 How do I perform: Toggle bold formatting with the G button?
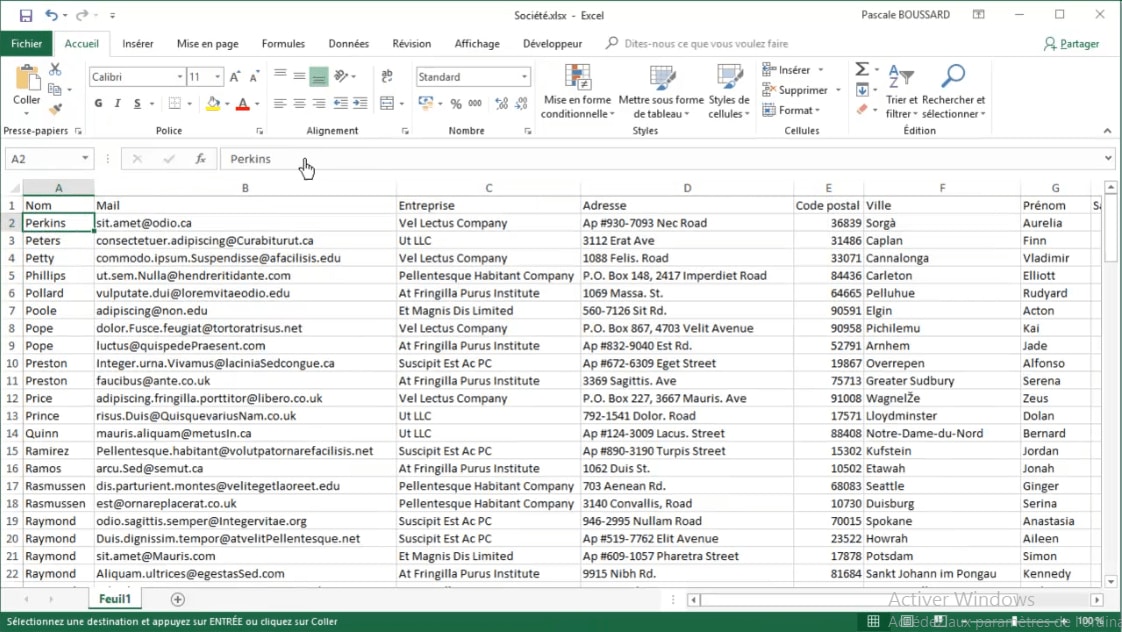97,103
